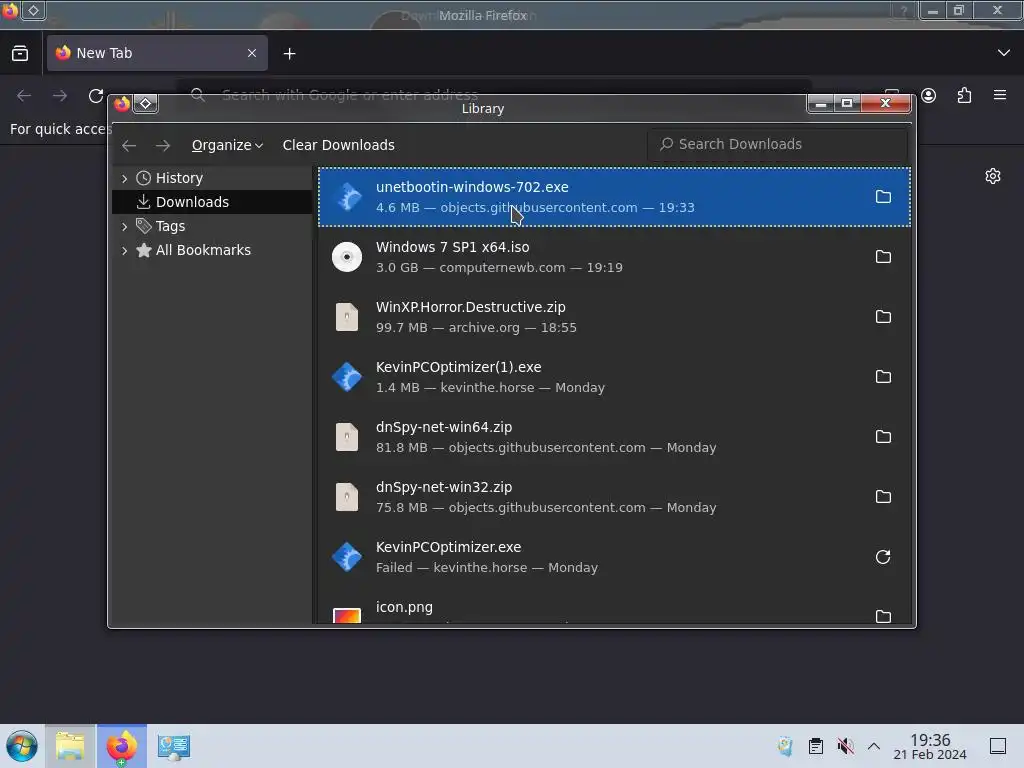The image size is (1024, 768).
Task: Go back in Firefox main window
Action: [x=24, y=96]
